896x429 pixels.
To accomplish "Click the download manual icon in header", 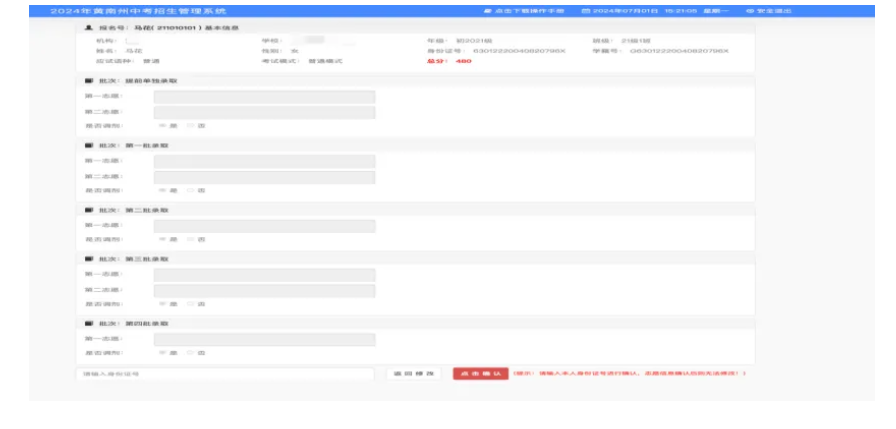I will pyautogui.click(x=487, y=10).
